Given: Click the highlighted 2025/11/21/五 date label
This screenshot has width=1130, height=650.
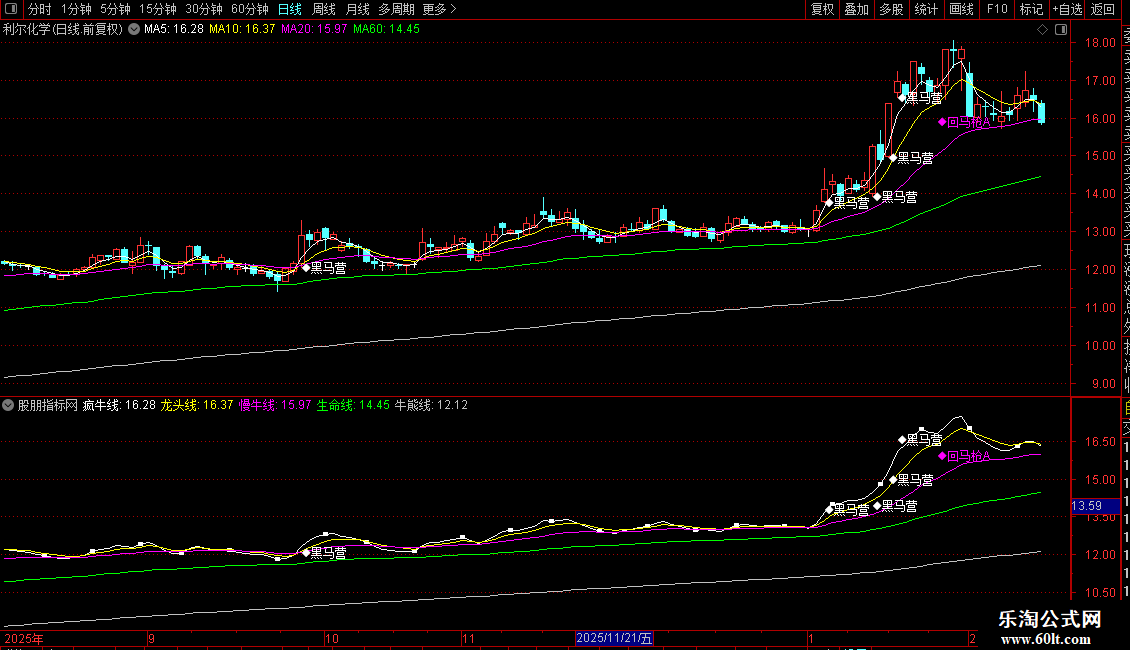Looking at the screenshot, I should point(614,638).
